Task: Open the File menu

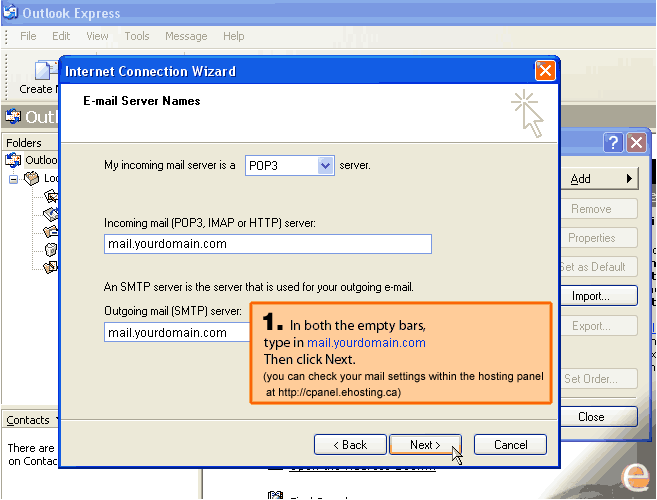Action: 28,36
